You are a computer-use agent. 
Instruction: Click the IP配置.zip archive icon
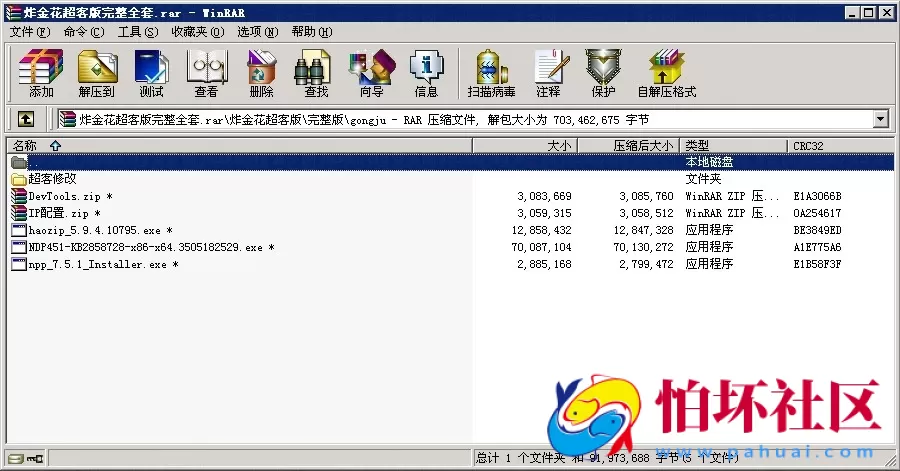19,213
